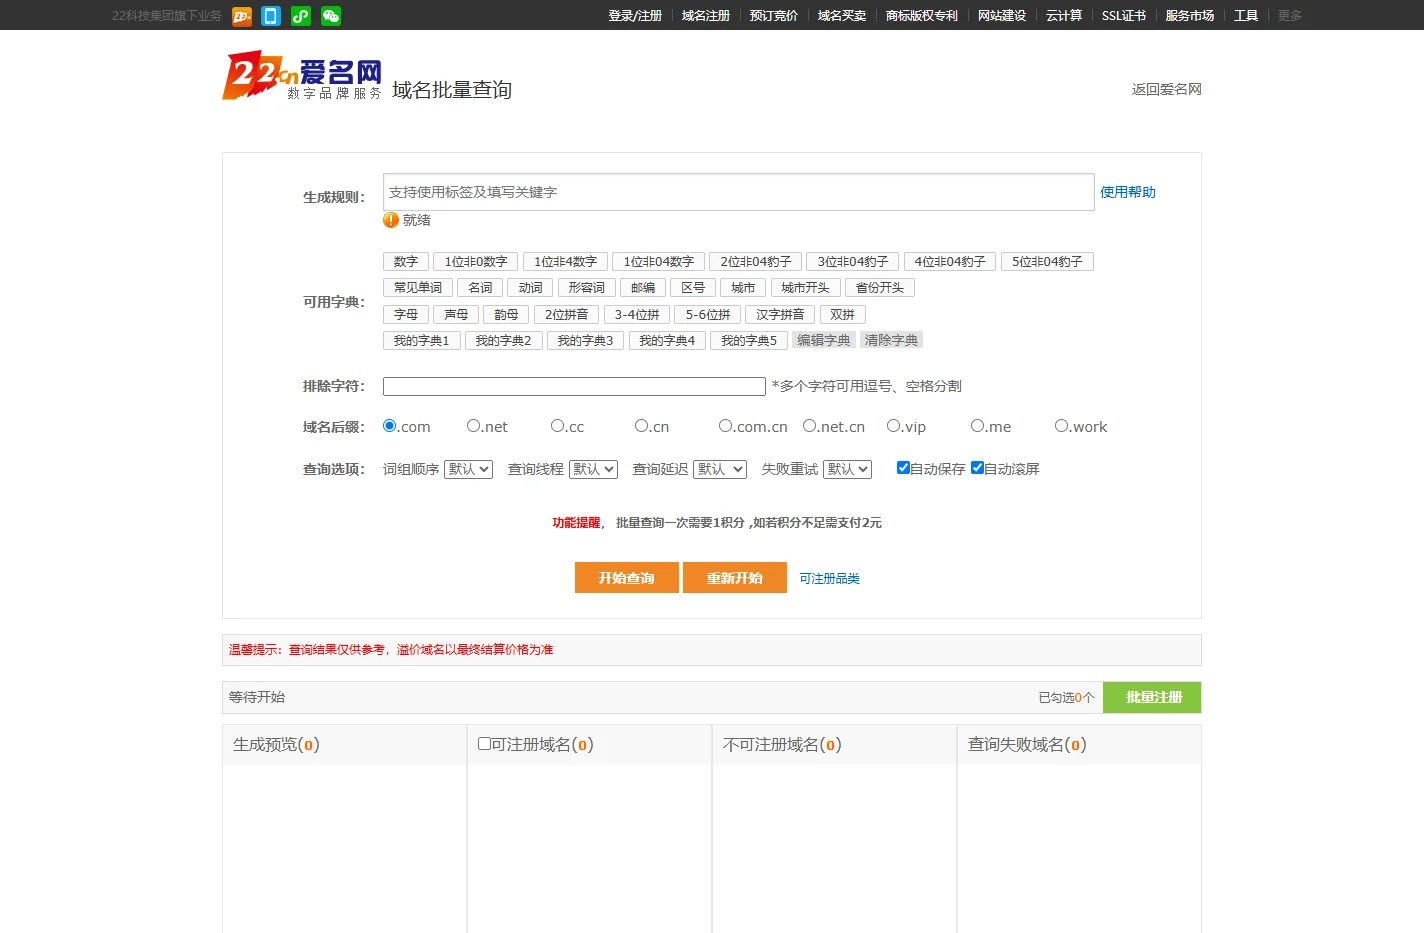Screen dimensions: 1424x933
Task: Select the .cn domain suffix
Action: point(642,426)
